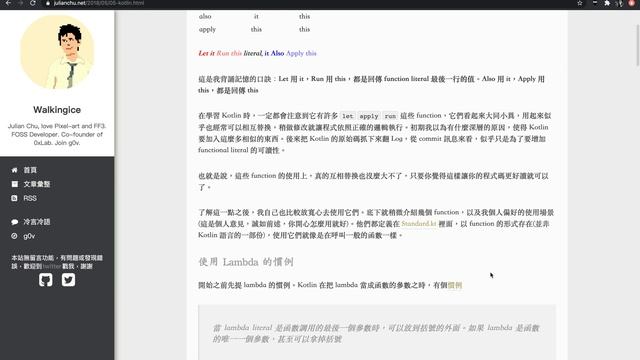Click the 'also' table row cell
The width and height of the screenshot is (640, 360).
(205, 16)
